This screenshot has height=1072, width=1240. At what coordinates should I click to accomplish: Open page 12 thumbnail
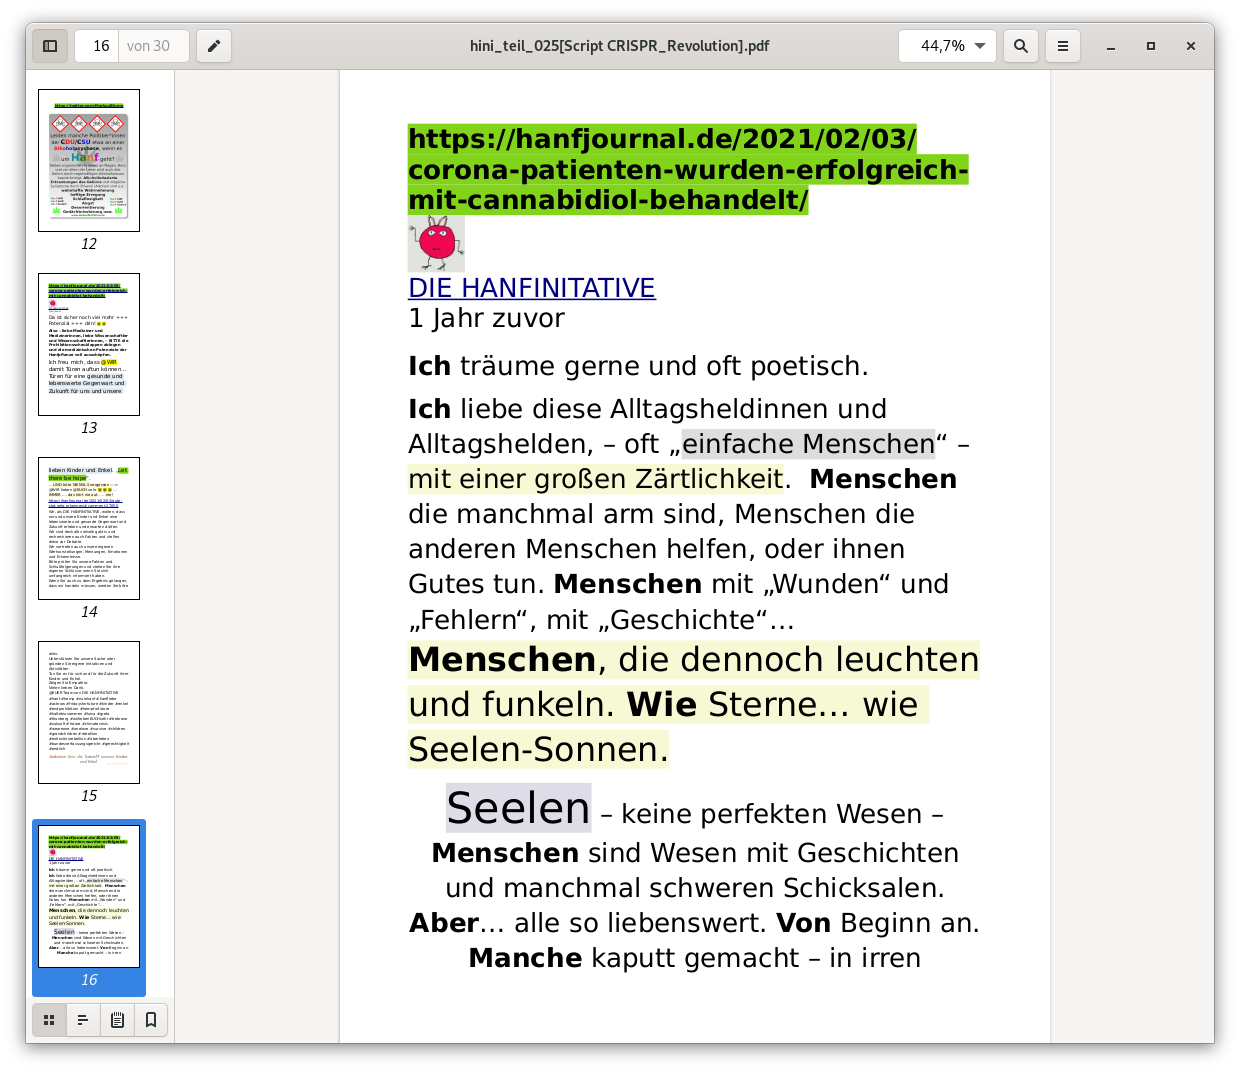89,161
